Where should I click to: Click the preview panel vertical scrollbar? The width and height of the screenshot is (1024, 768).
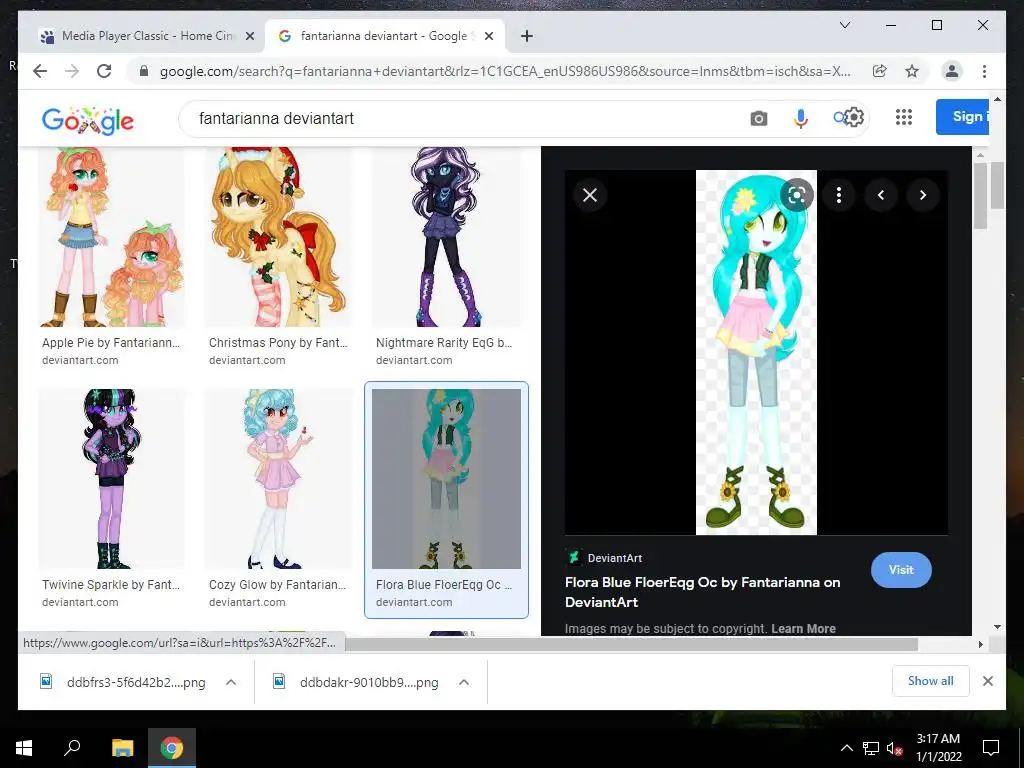click(x=980, y=196)
